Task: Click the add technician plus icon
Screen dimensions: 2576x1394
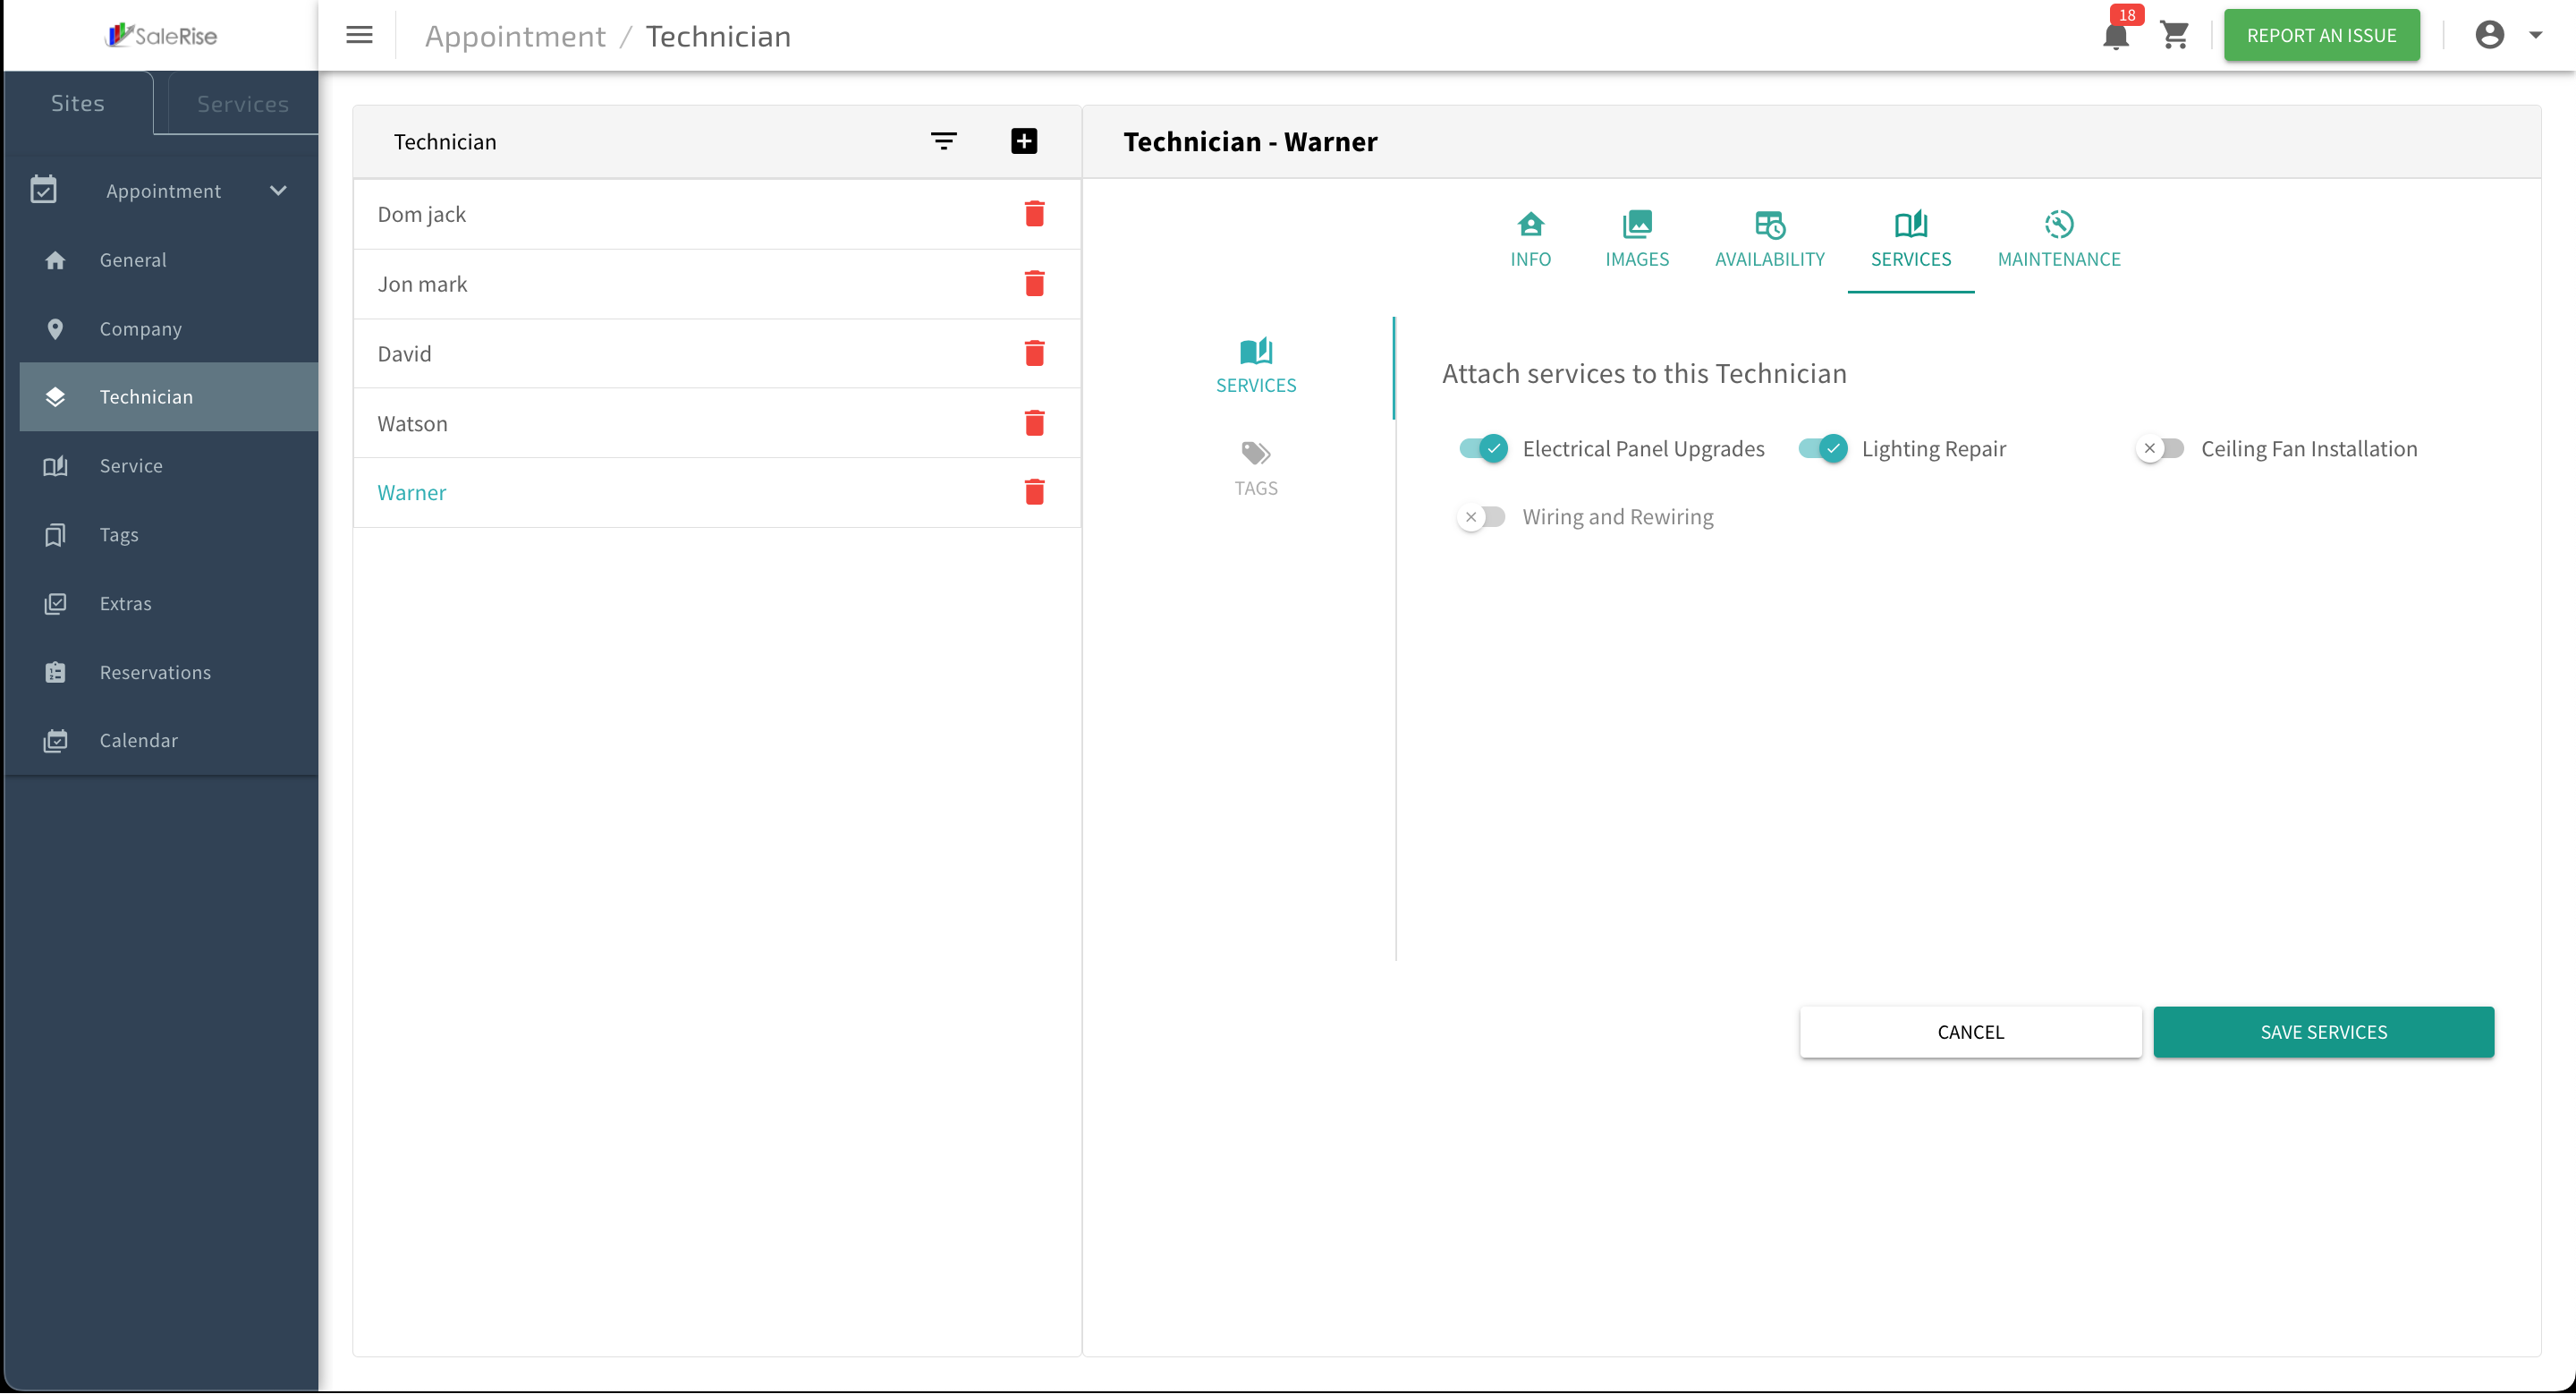Action: coord(1023,141)
